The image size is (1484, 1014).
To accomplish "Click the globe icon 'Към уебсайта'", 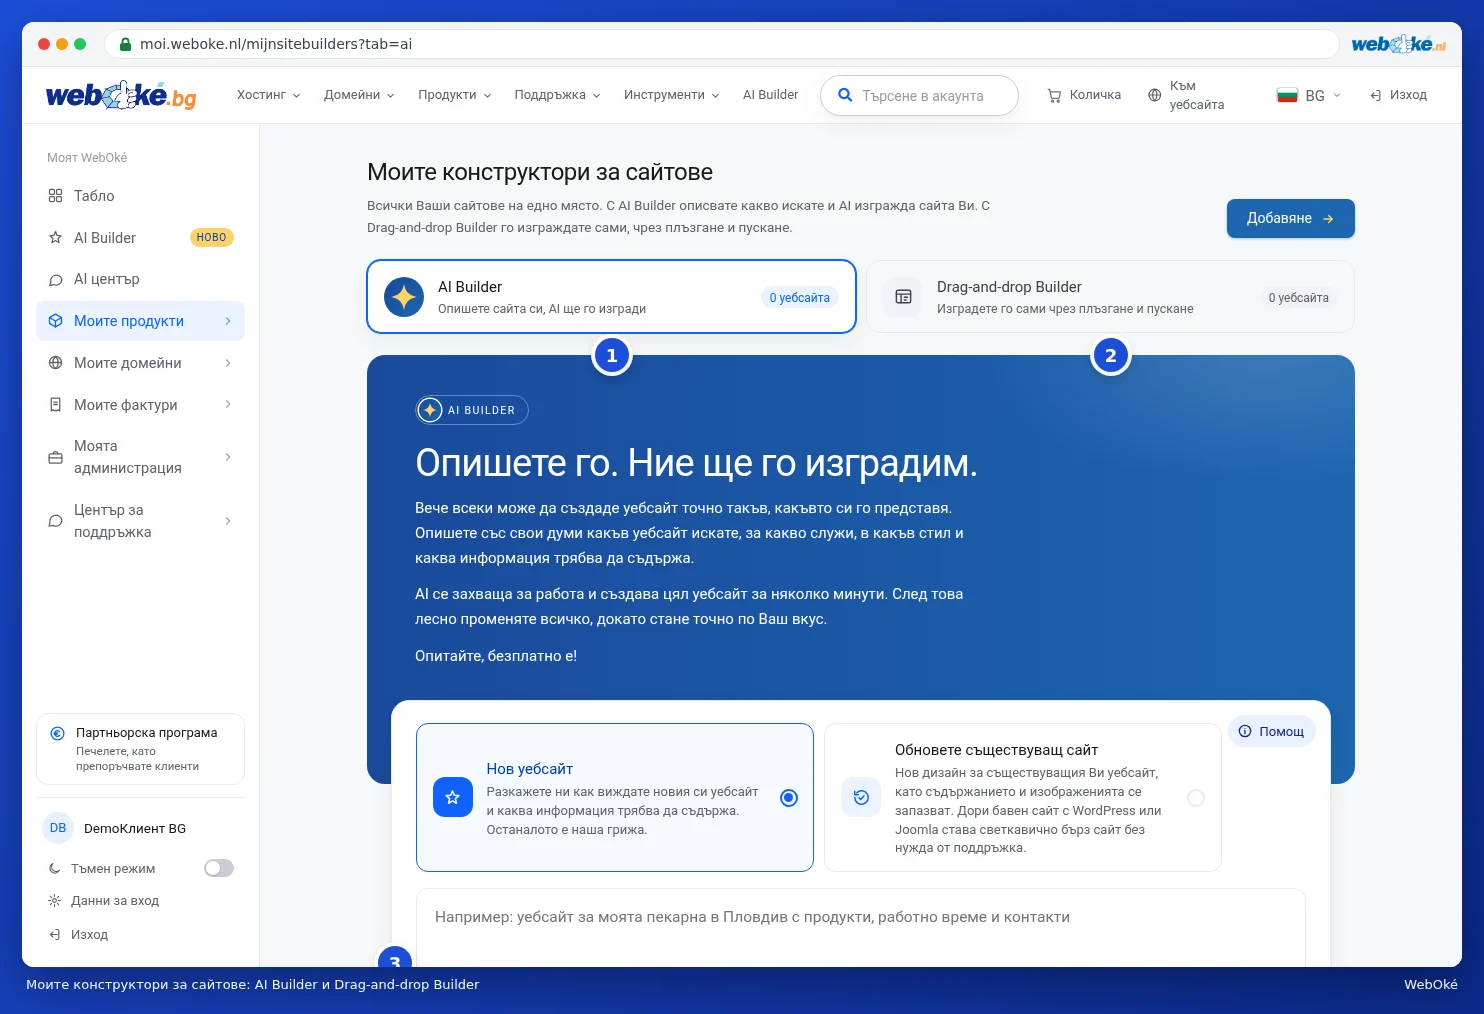I will pos(1155,95).
